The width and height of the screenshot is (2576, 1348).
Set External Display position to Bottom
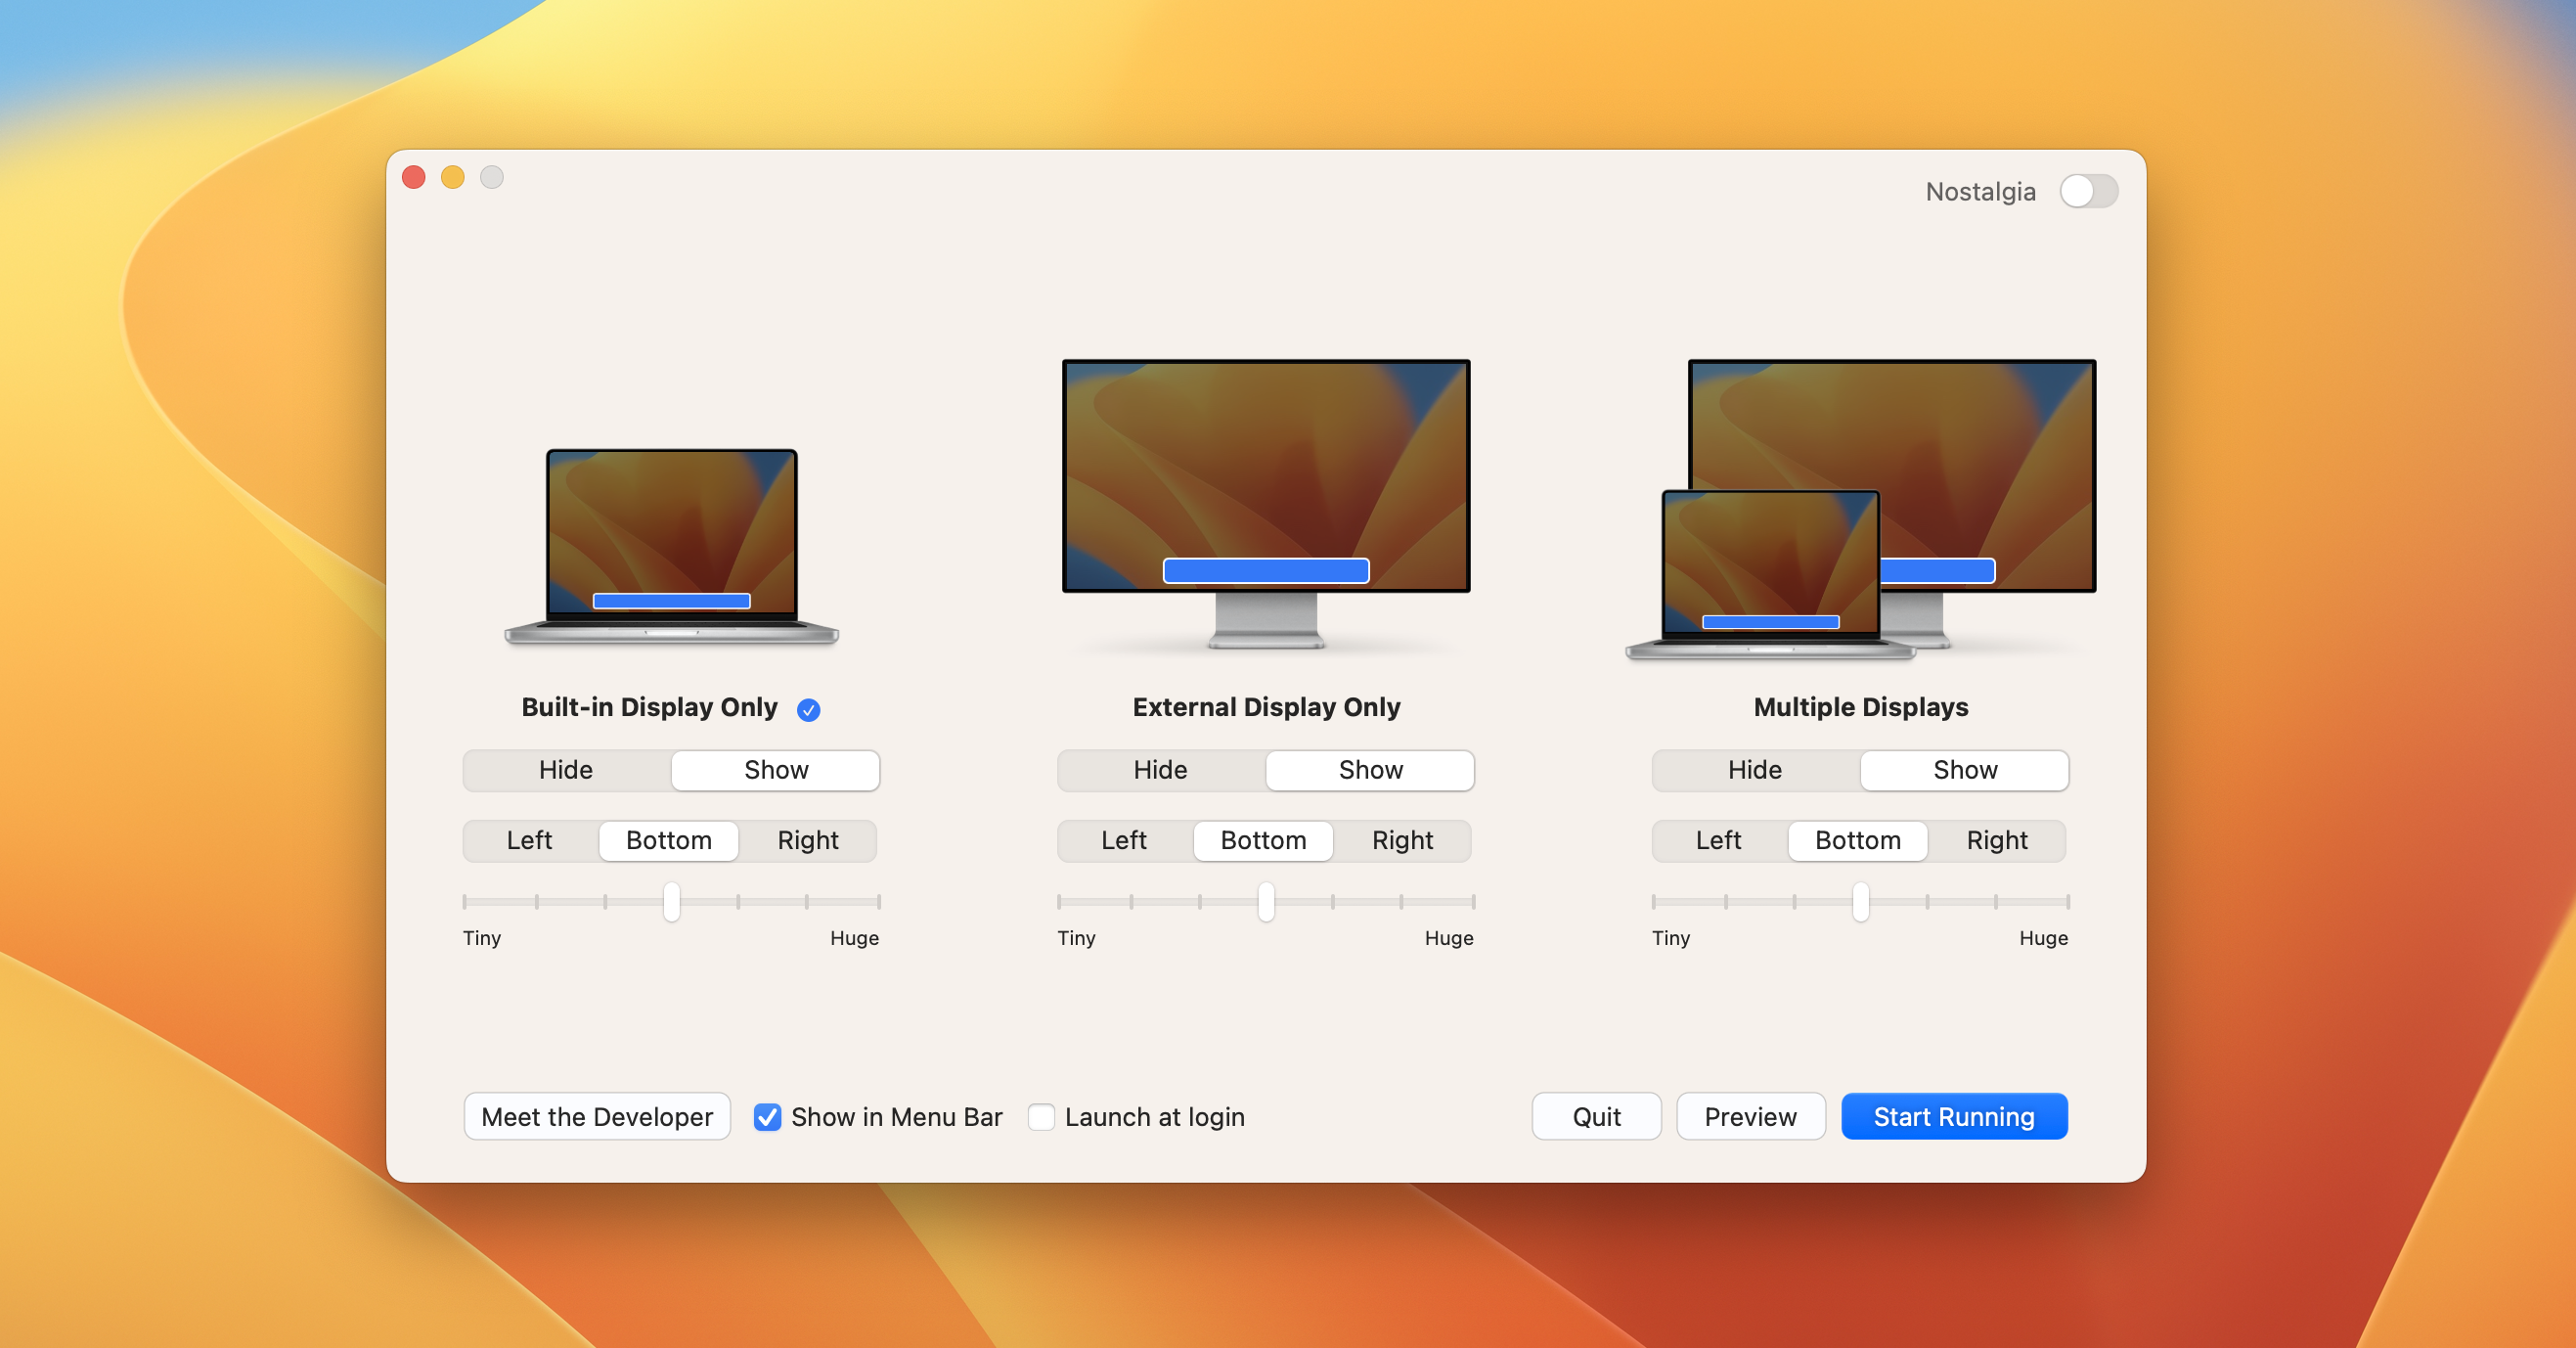click(1263, 840)
